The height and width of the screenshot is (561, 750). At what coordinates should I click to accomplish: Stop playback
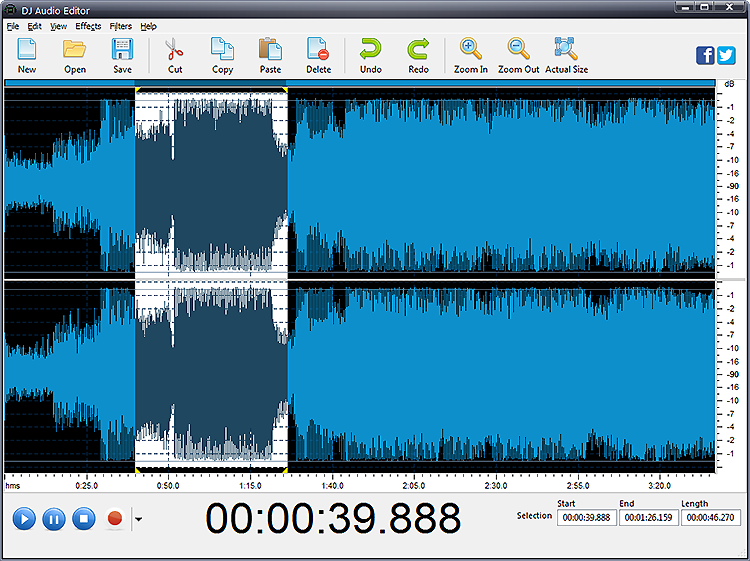pos(84,518)
